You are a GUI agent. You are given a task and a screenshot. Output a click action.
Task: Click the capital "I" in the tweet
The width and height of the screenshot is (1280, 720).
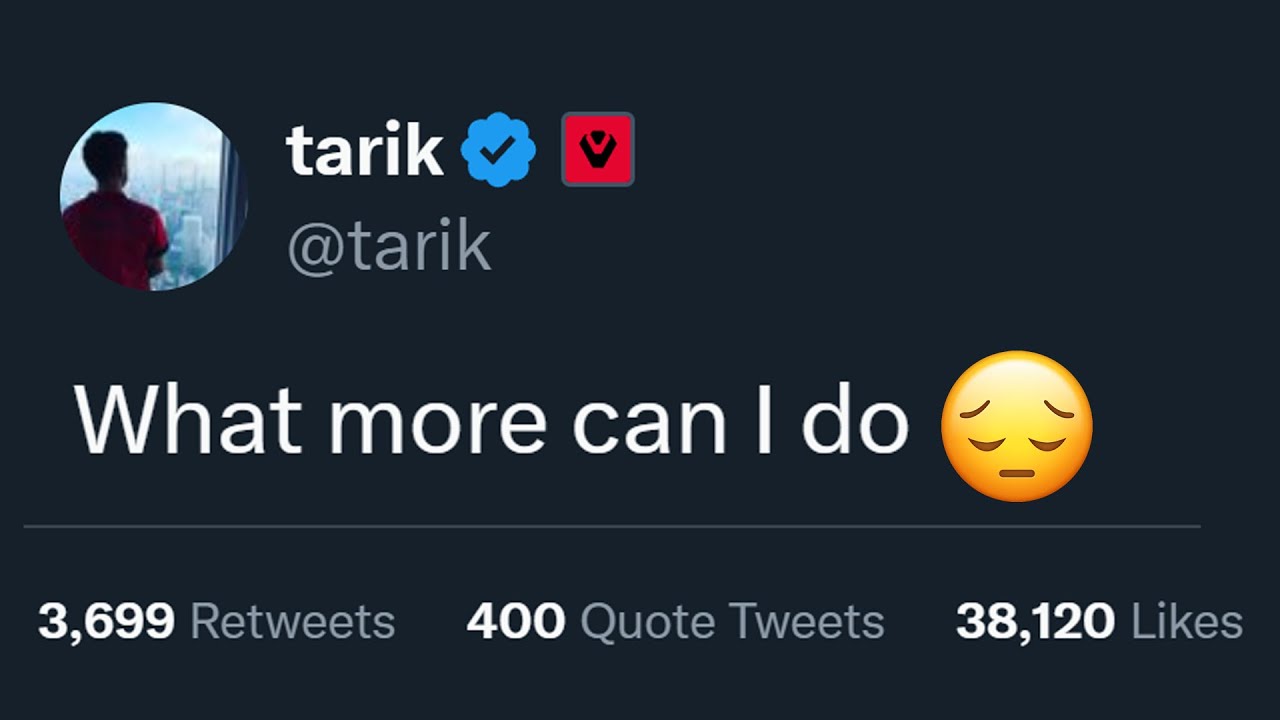(765, 420)
